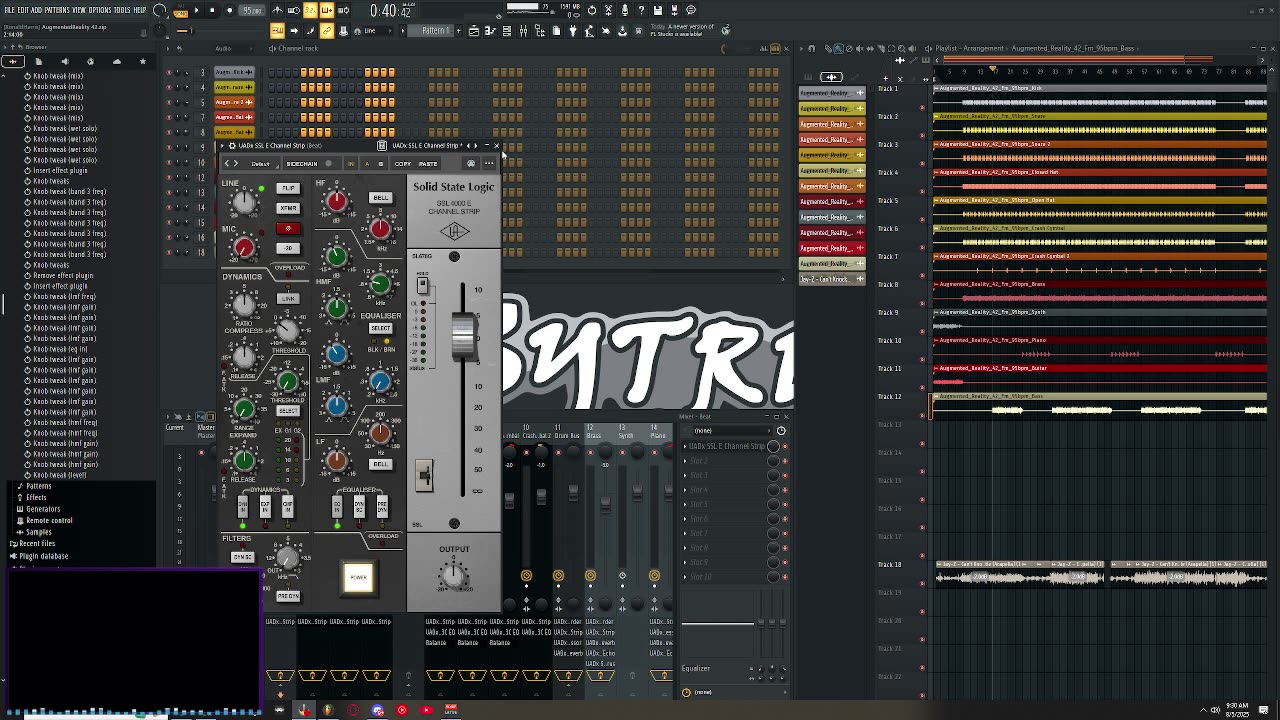Expand the Plugin database folder

[x=43, y=556]
